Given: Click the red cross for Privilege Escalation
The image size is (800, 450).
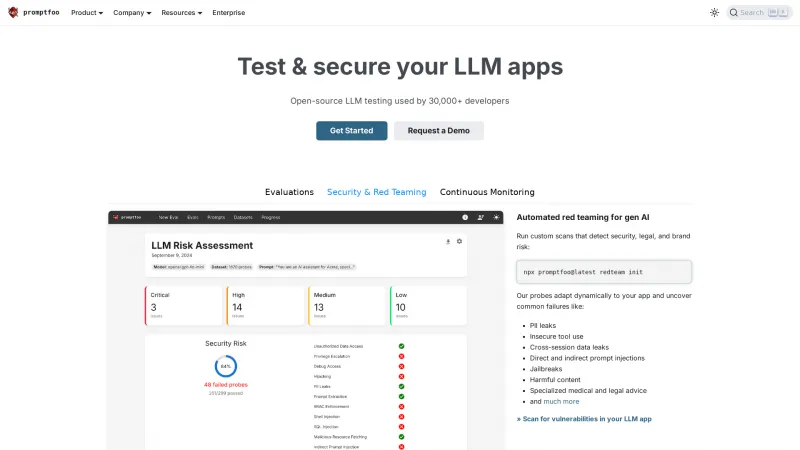Looking at the screenshot, I should click(402, 357).
